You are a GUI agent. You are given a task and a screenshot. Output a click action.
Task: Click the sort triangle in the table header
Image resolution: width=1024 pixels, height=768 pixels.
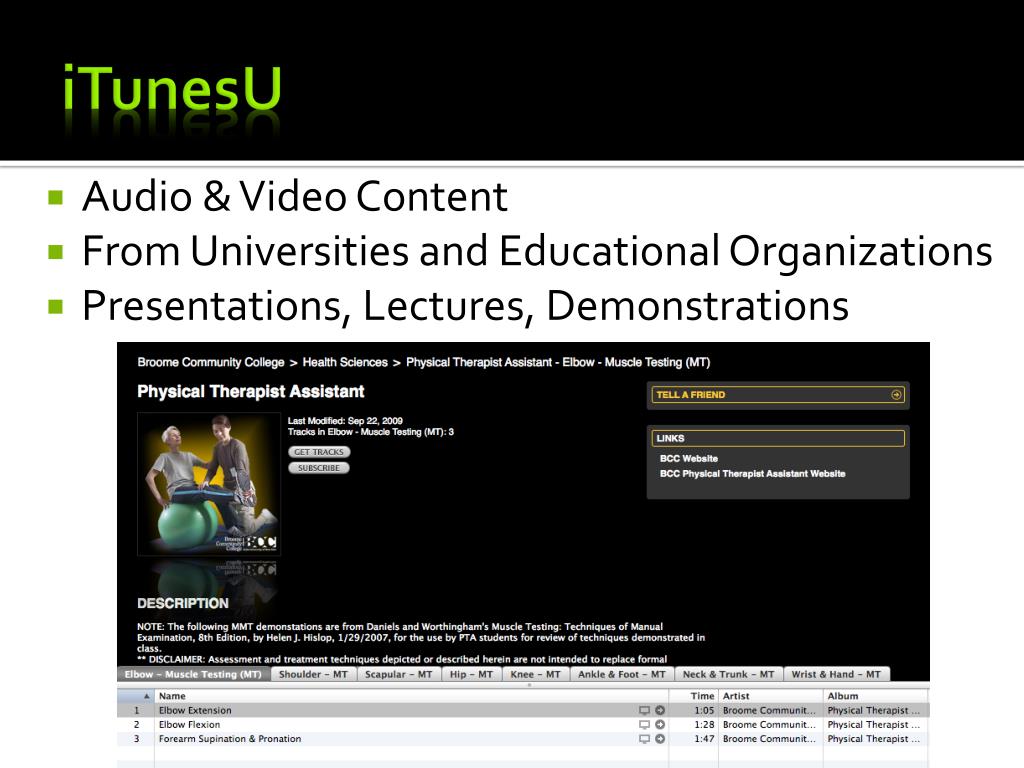[x=146, y=696]
